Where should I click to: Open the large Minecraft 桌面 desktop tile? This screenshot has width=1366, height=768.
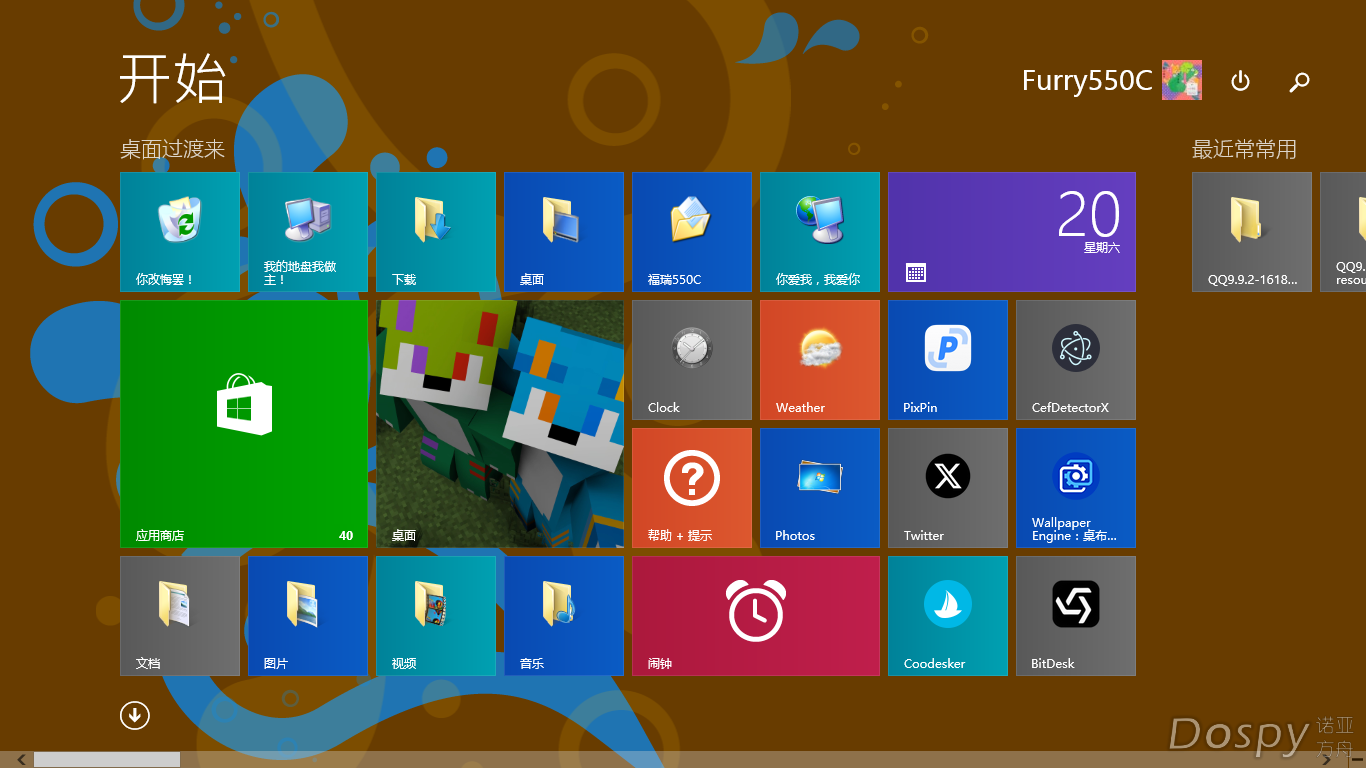500,424
